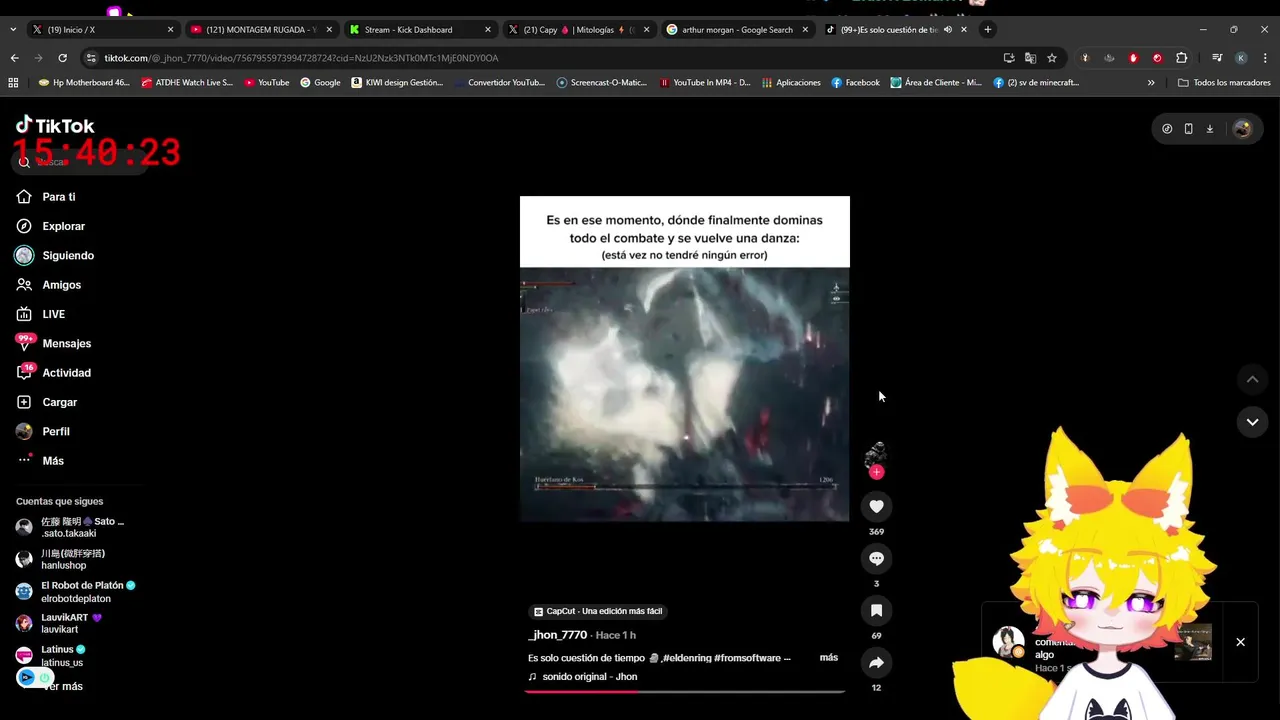The width and height of the screenshot is (1280, 720).
Task: Open the translate page icon
Action: [x=1030, y=58]
